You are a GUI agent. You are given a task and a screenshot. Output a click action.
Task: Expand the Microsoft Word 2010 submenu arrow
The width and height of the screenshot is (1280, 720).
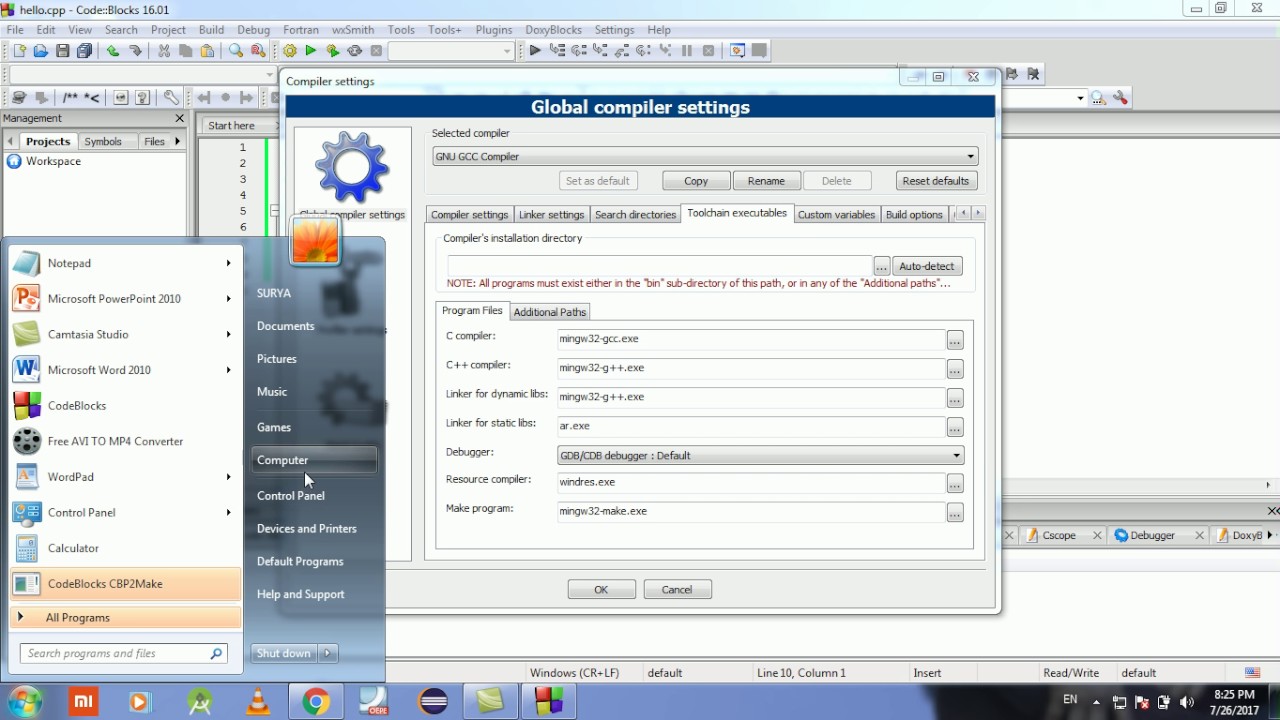(228, 370)
